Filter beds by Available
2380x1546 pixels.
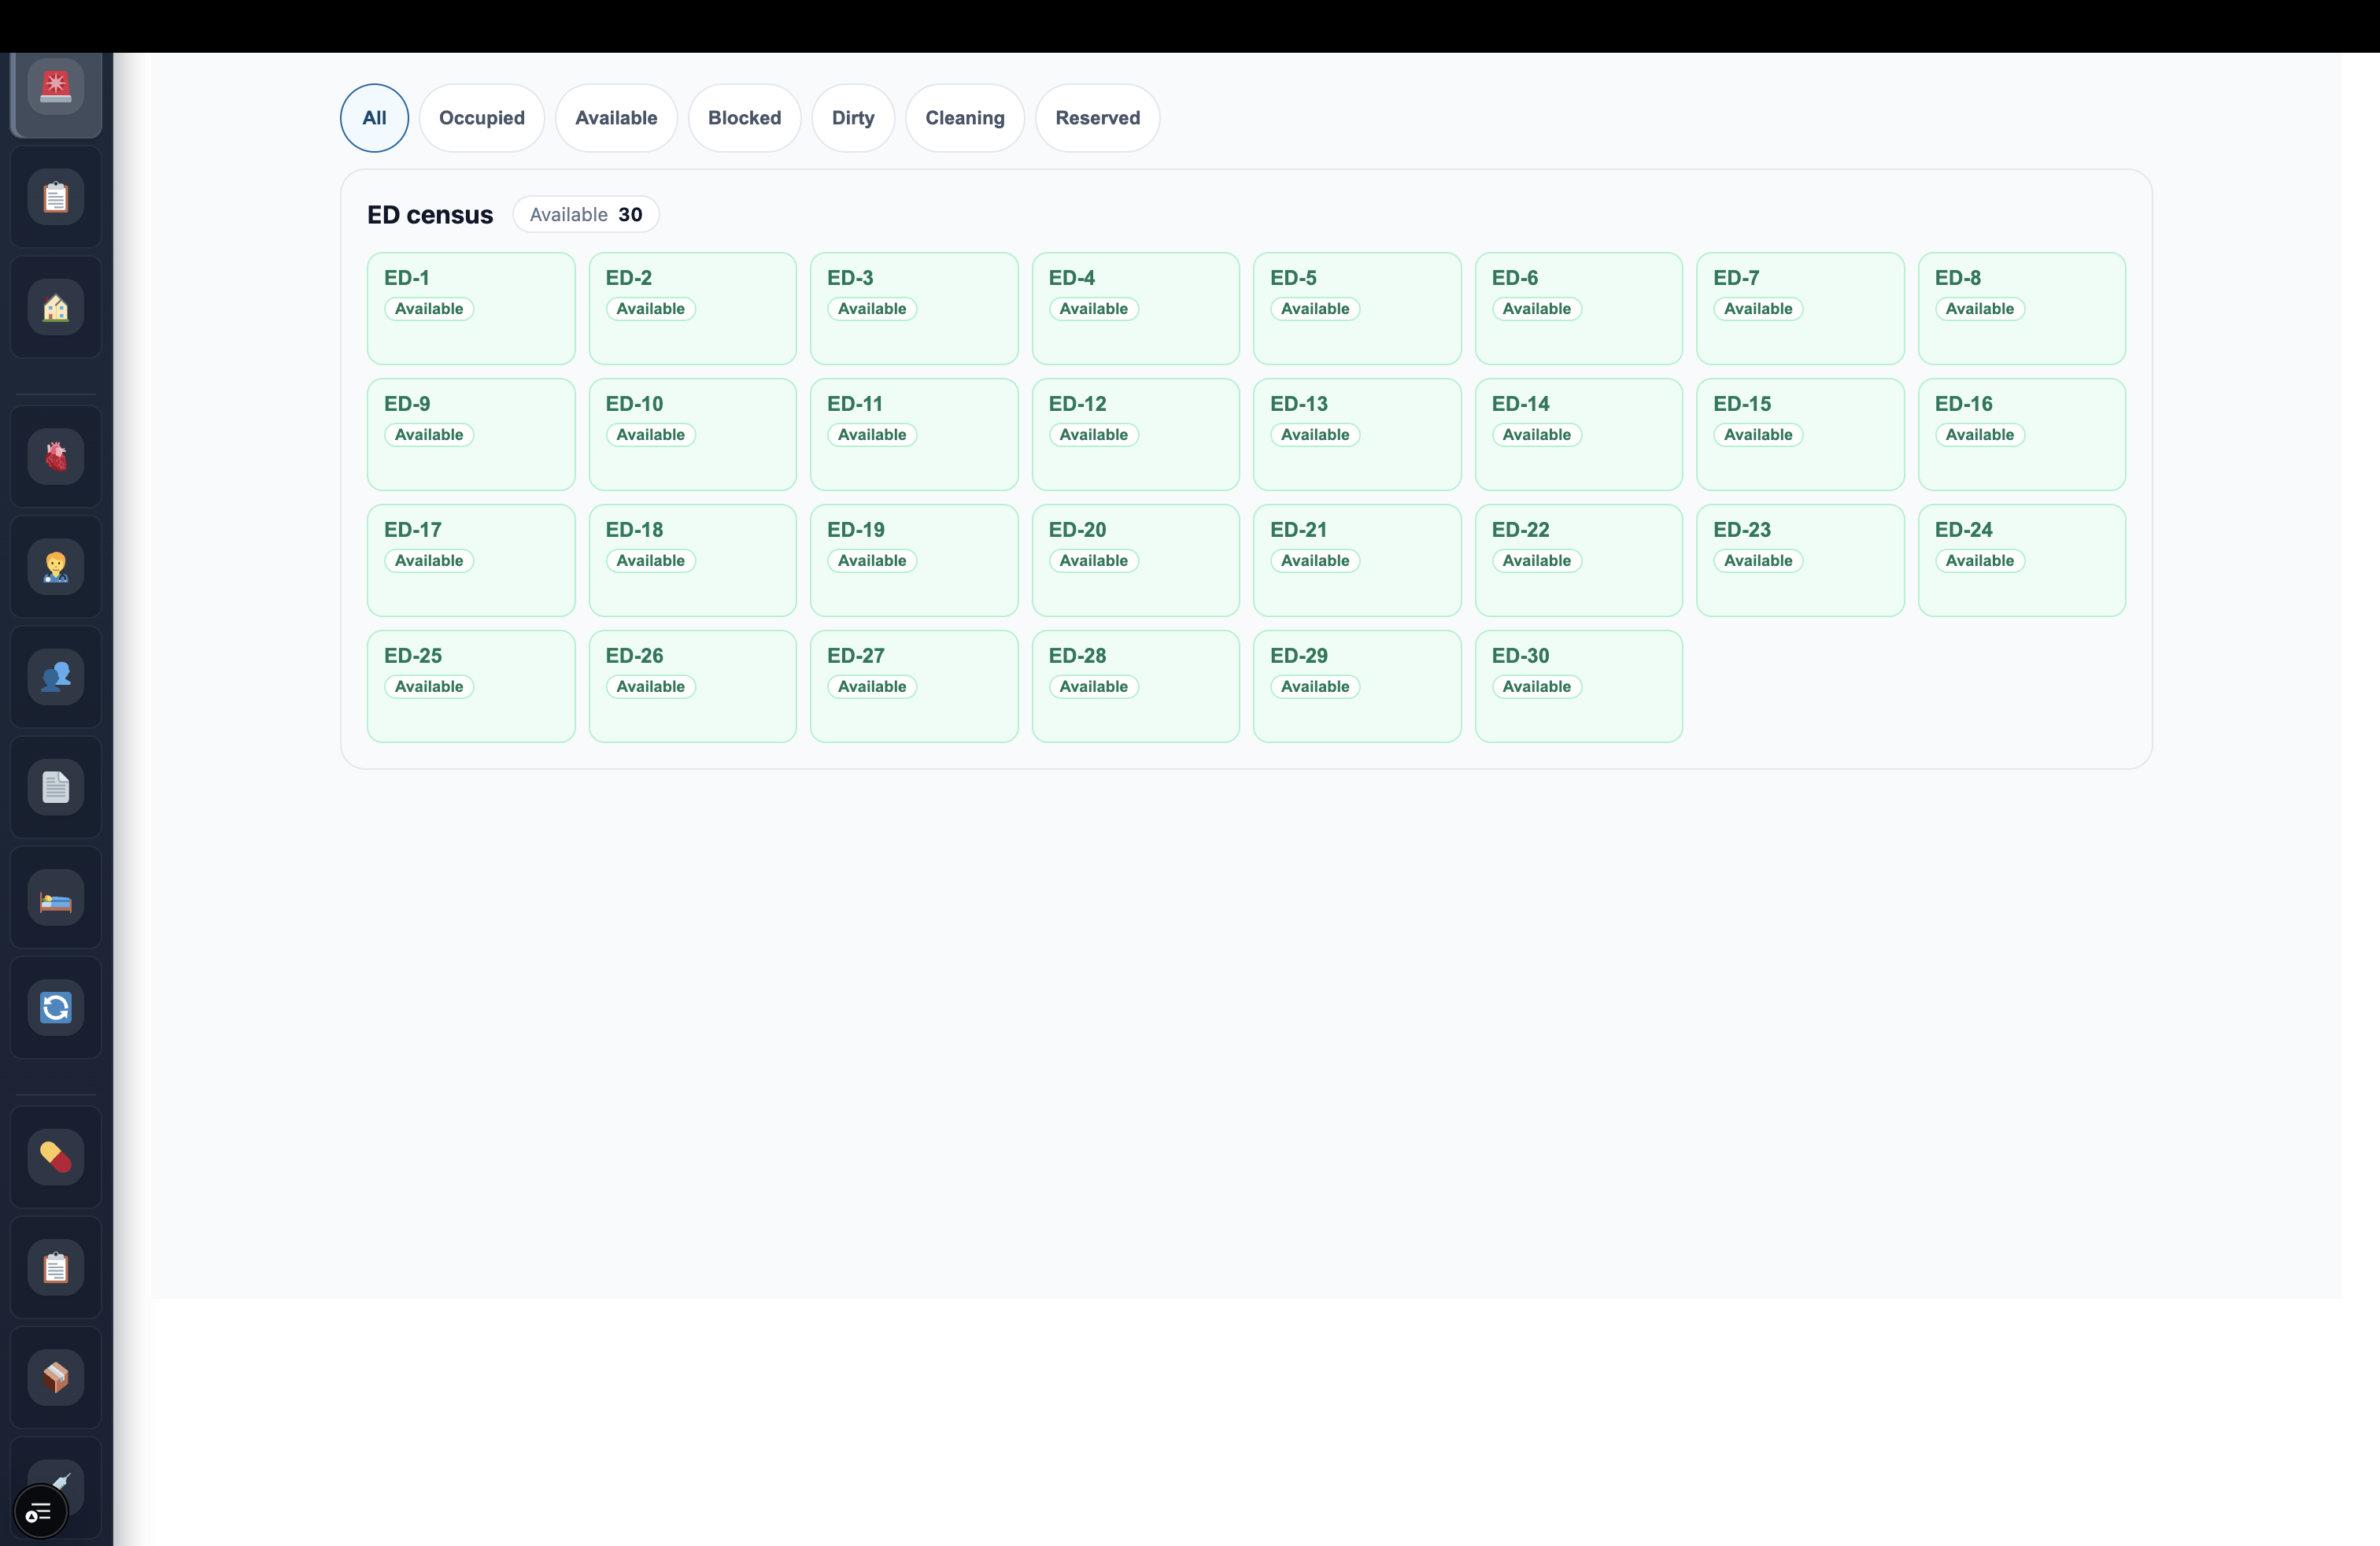coord(616,118)
